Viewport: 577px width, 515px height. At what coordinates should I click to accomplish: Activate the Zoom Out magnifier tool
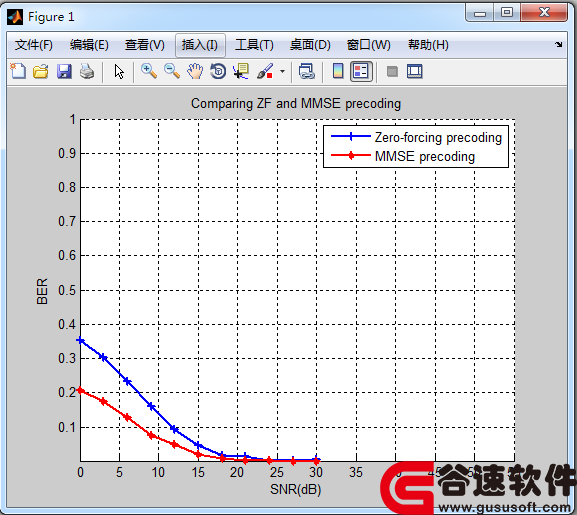pyautogui.click(x=172, y=71)
